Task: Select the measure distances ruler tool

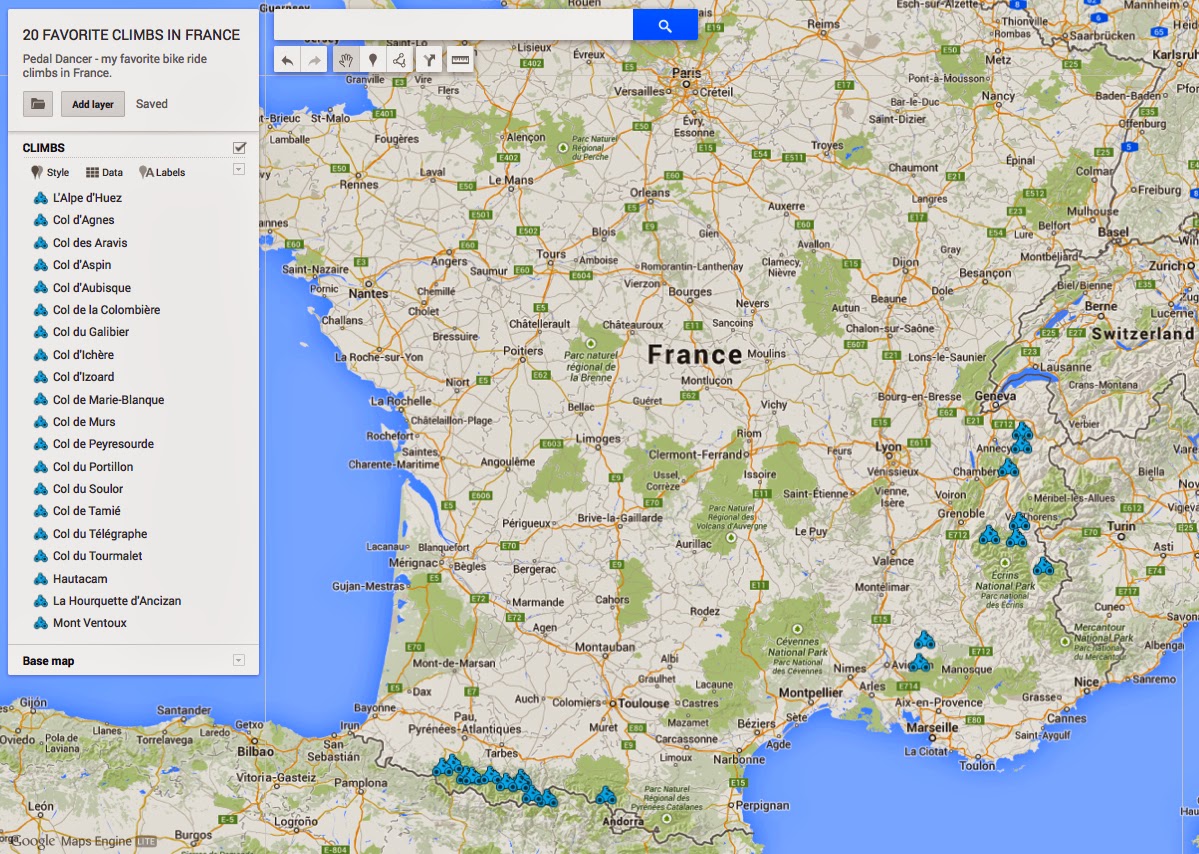Action: 459,59
